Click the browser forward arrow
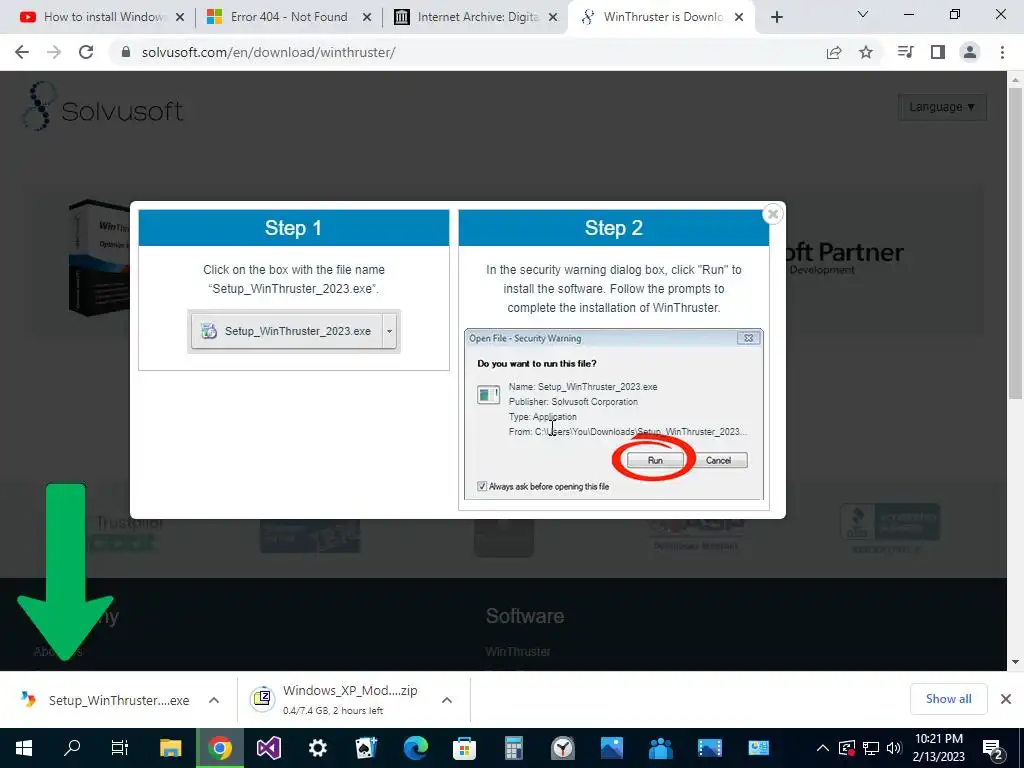Image resolution: width=1024 pixels, height=768 pixels. click(54, 52)
